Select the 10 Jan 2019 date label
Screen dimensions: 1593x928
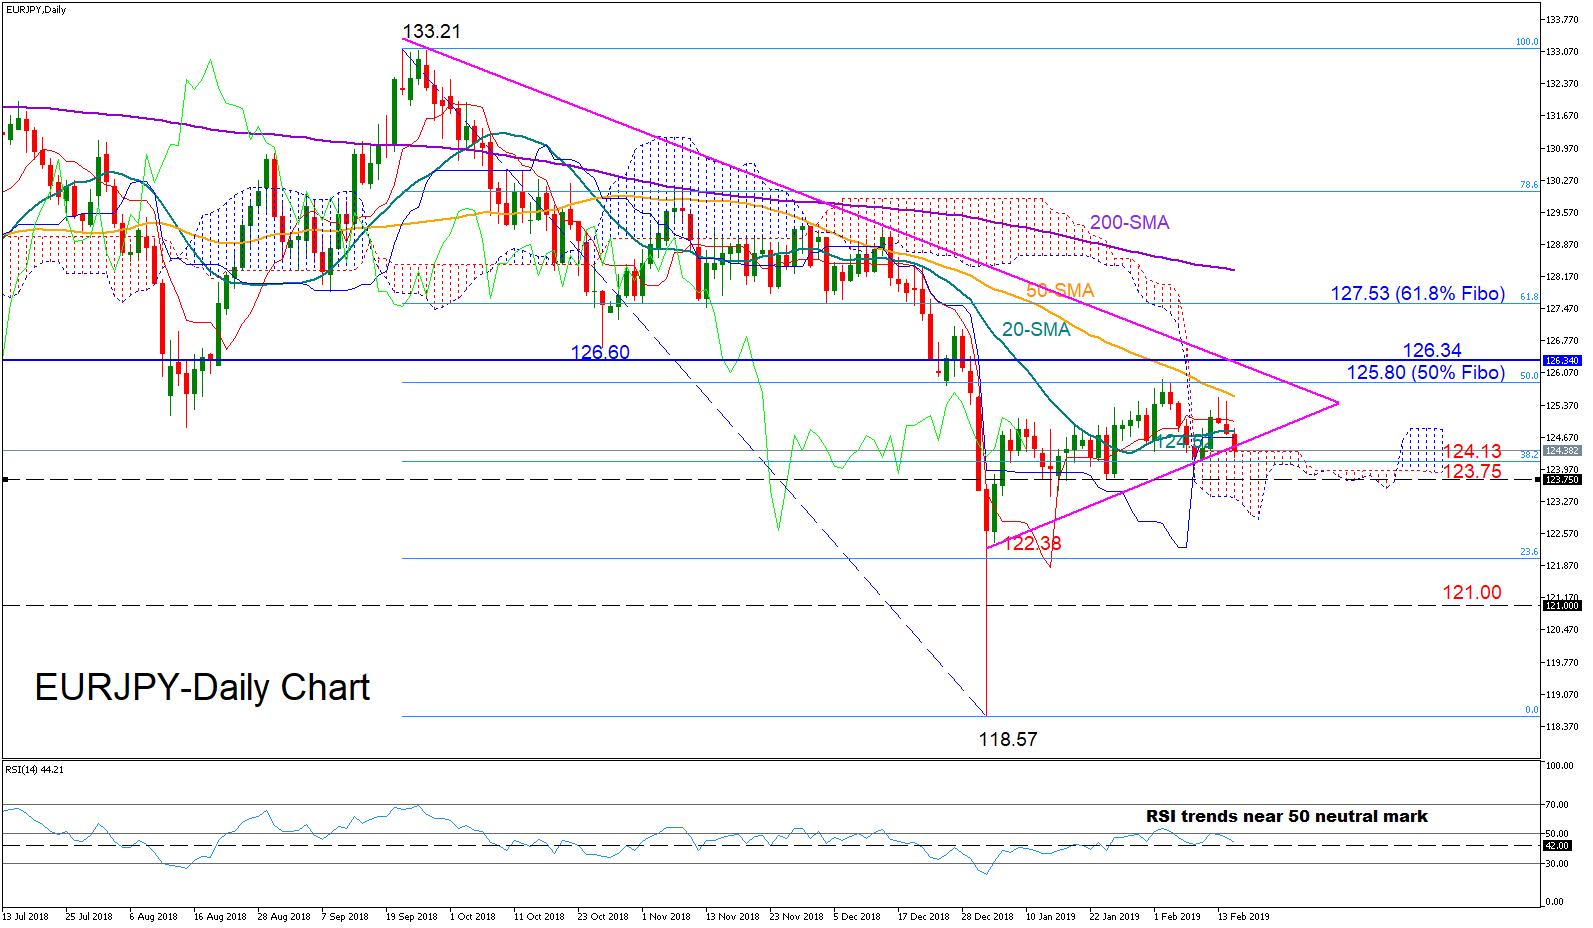click(1051, 916)
